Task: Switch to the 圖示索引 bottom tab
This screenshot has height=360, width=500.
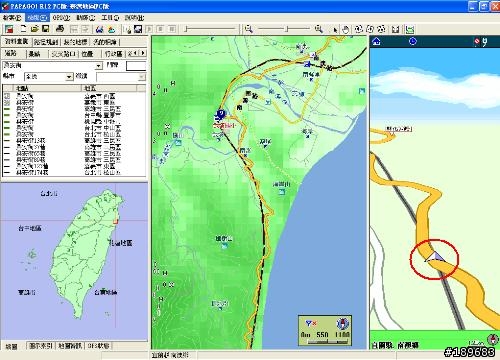Action: pos(41,346)
